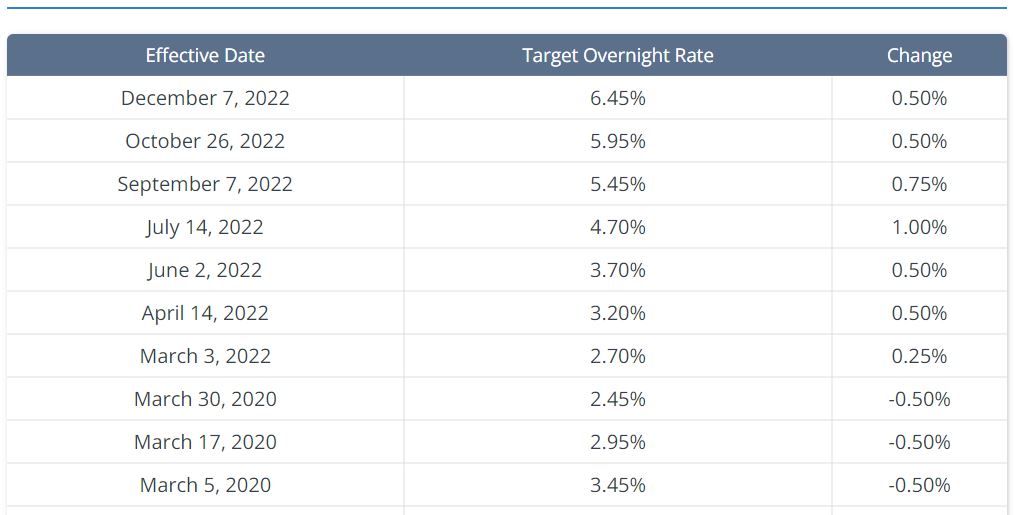This screenshot has height=515, width=1014.
Task: Click the Target Overnight Rate column header
Action: [x=618, y=56]
